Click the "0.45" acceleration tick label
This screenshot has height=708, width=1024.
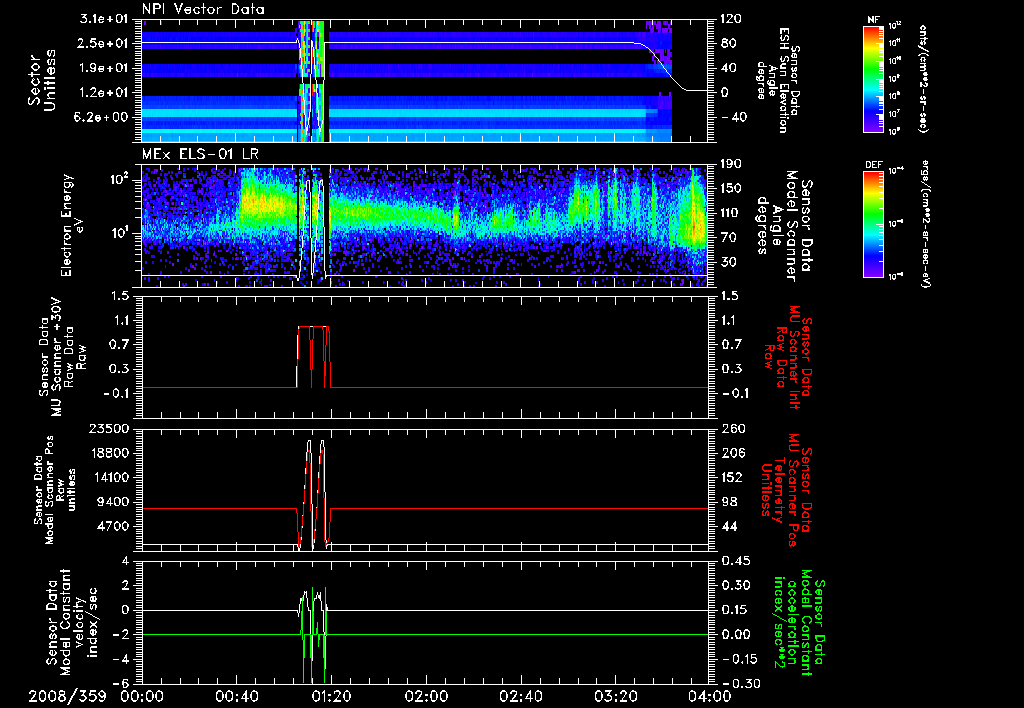(735, 561)
